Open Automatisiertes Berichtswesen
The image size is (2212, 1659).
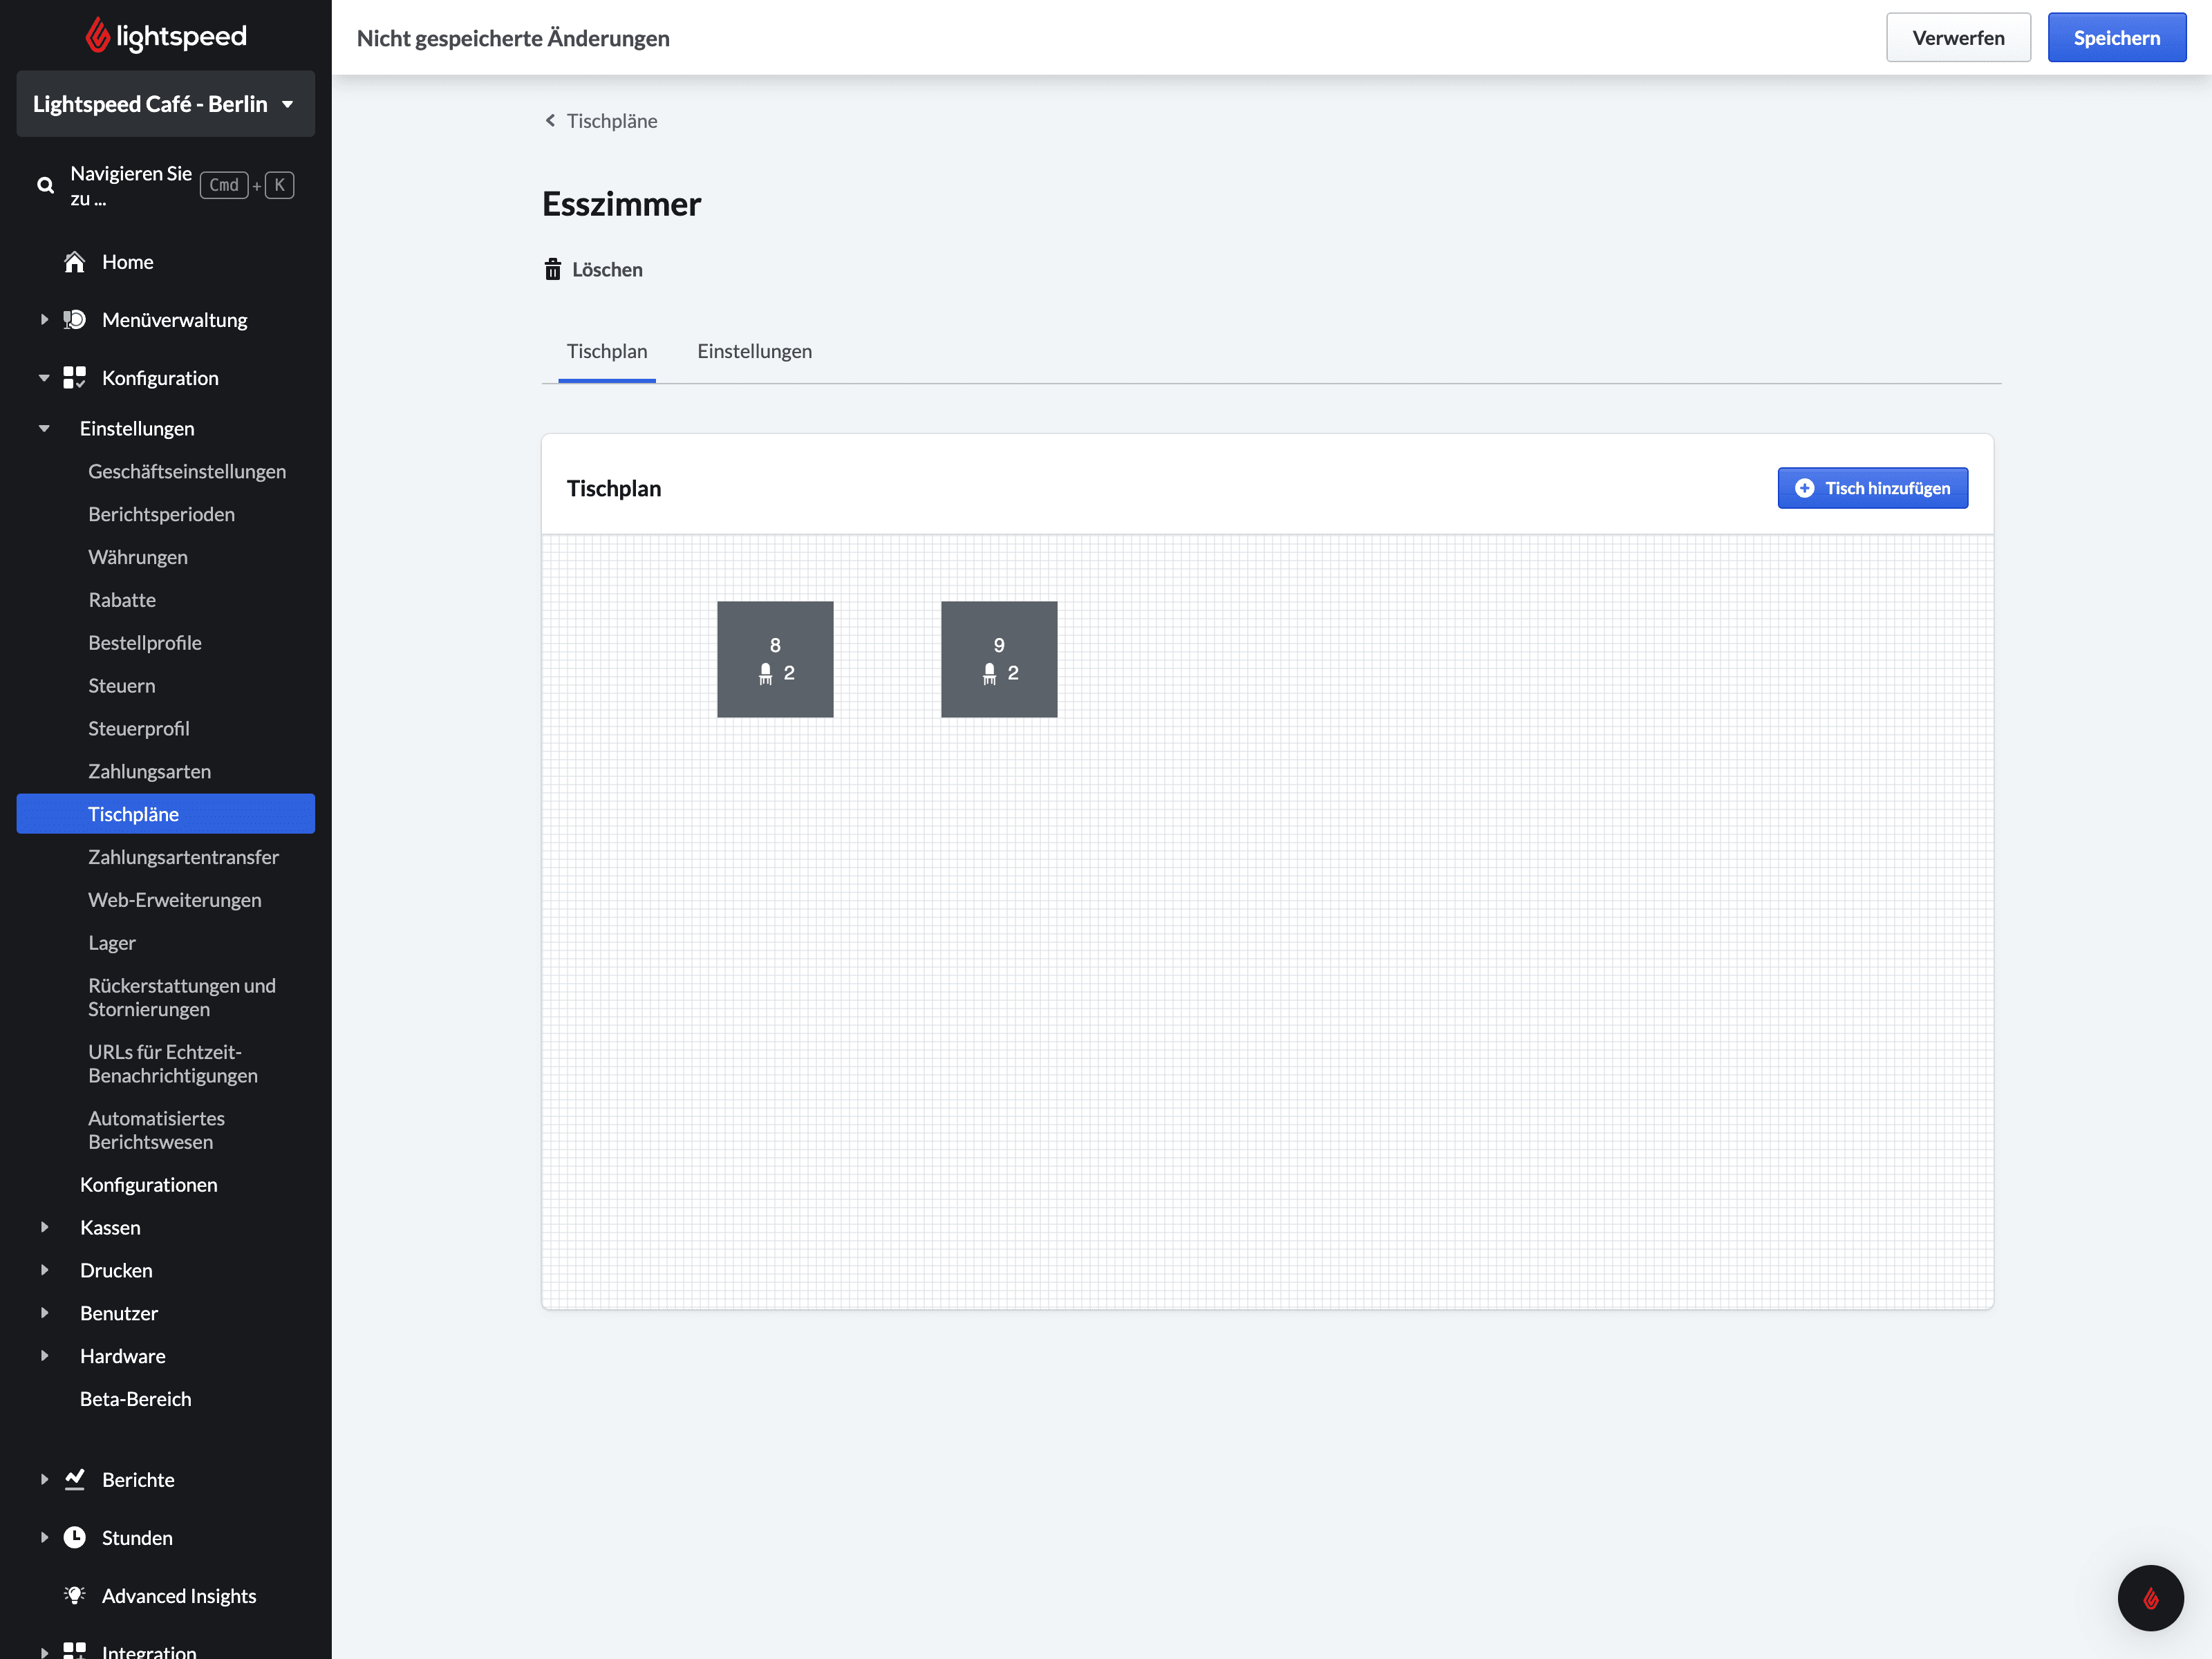click(x=157, y=1130)
